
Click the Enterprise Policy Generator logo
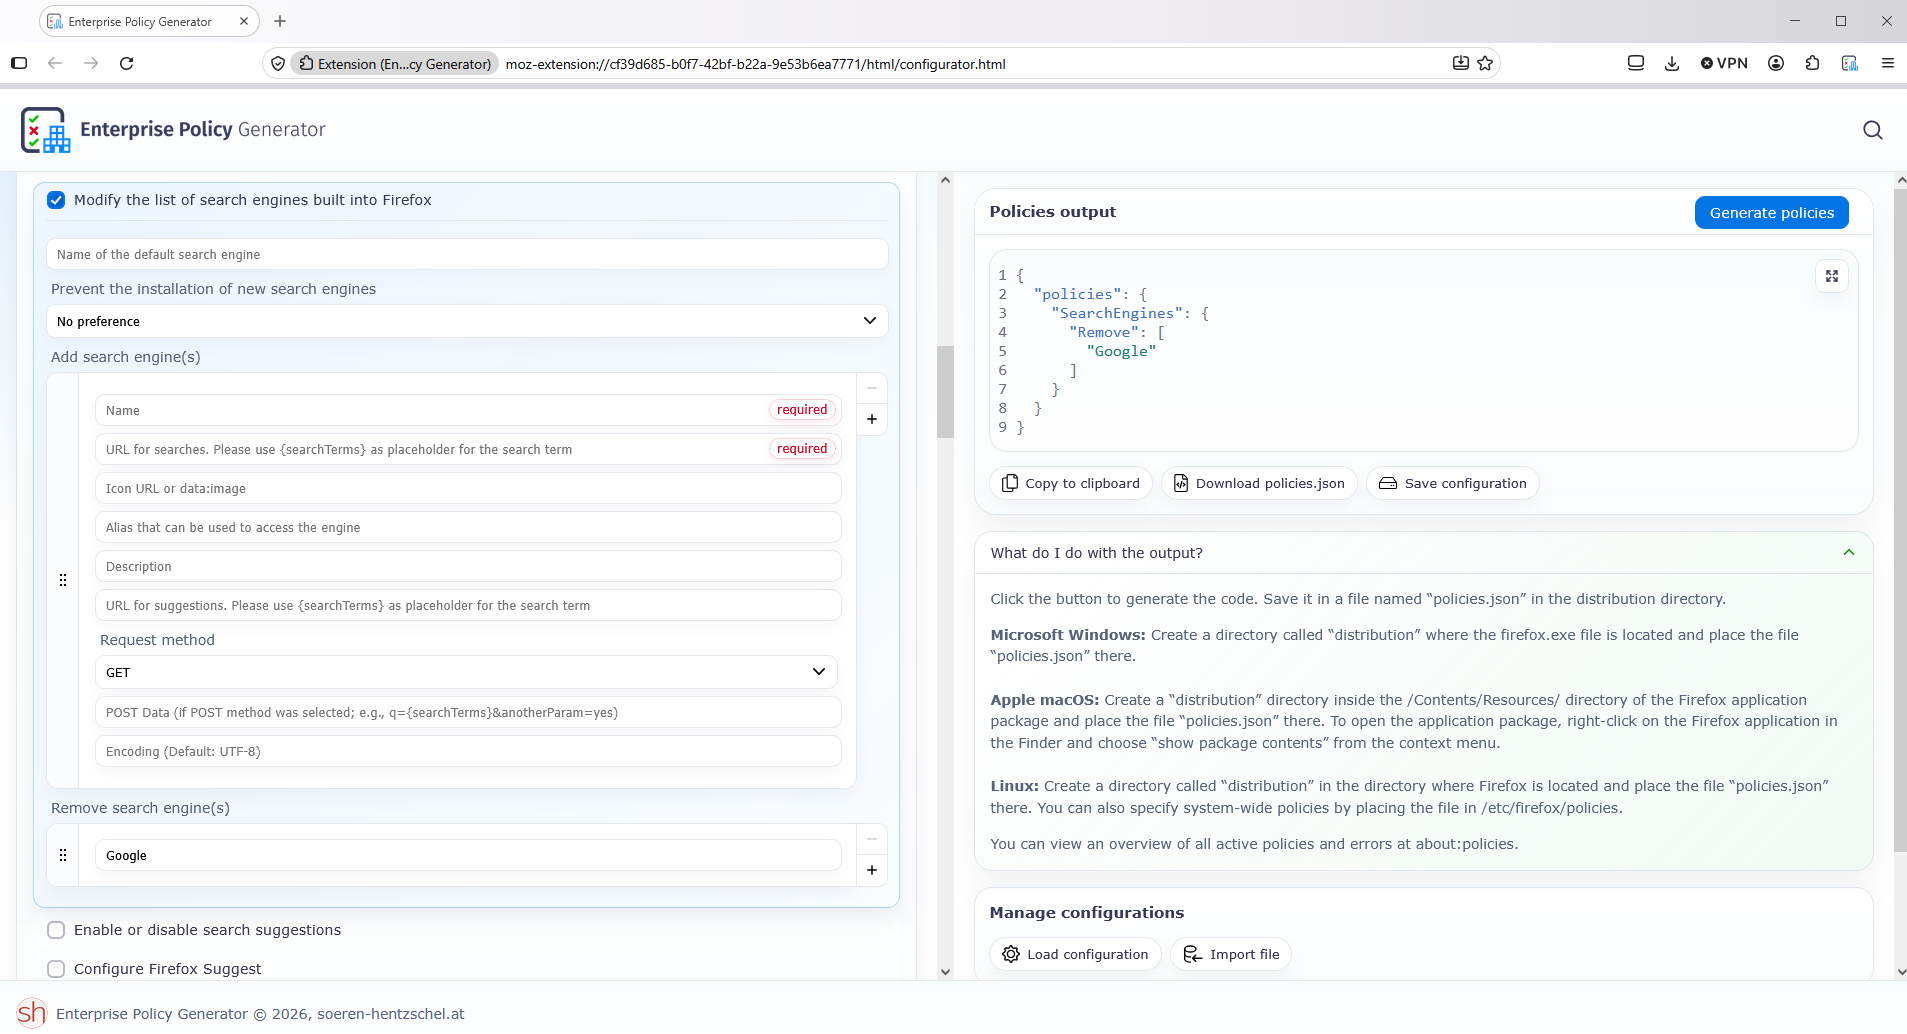point(46,130)
